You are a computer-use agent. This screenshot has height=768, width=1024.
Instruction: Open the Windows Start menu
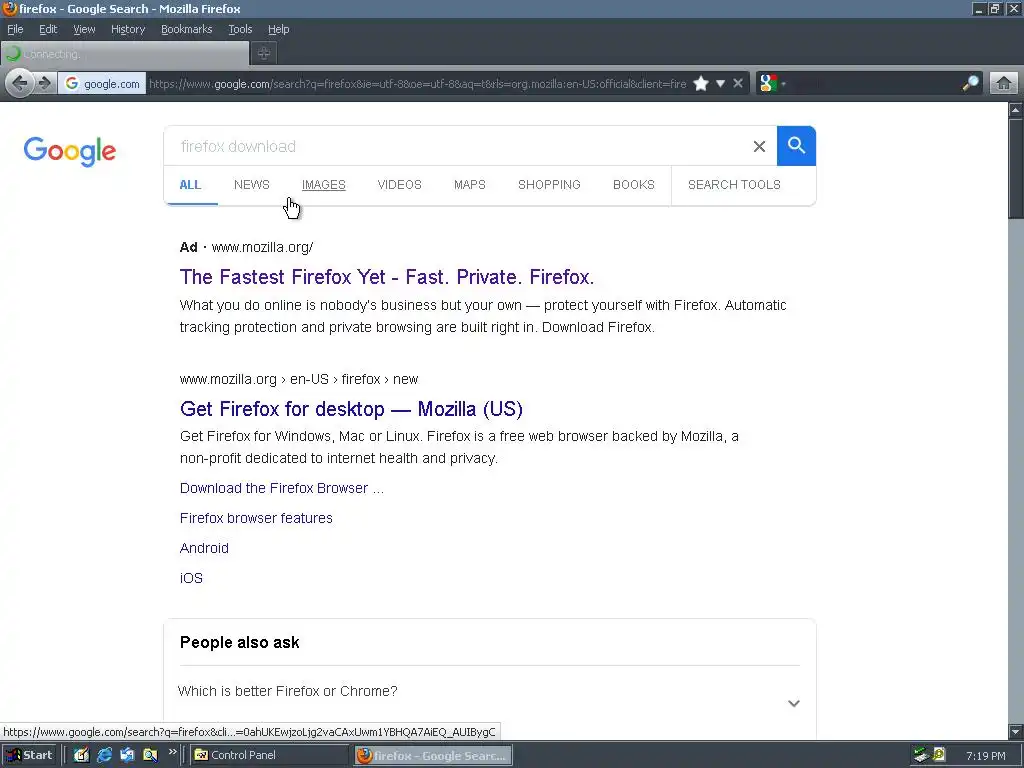pyautogui.click(x=29, y=755)
